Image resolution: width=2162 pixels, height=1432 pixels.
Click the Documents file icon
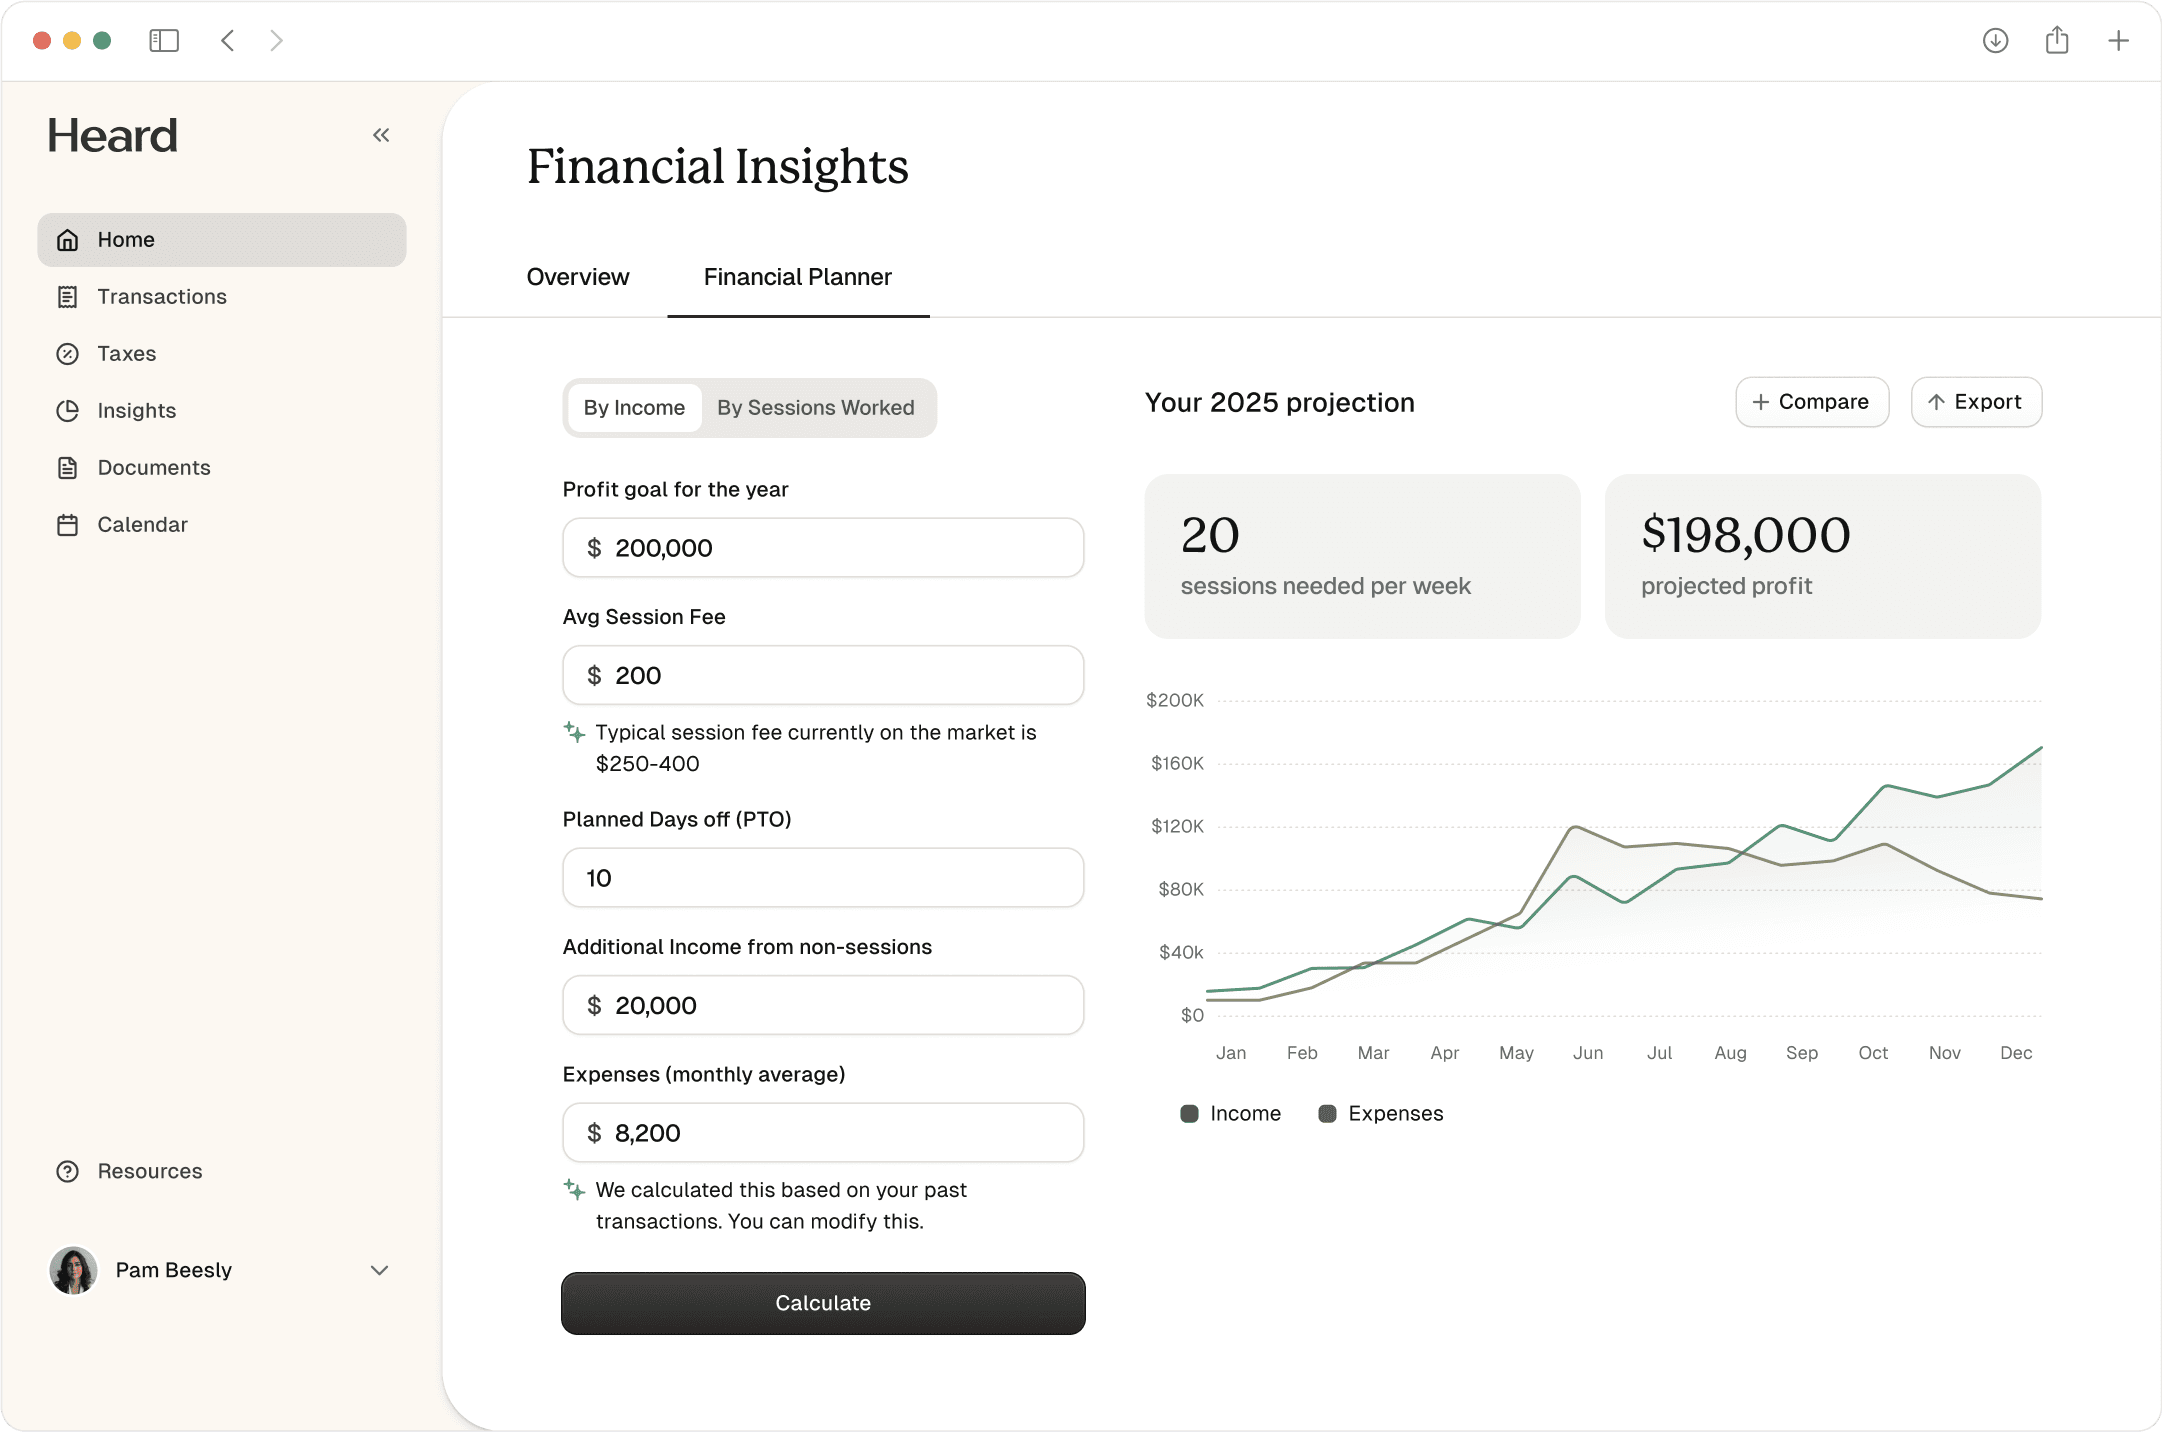tap(67, 468)
